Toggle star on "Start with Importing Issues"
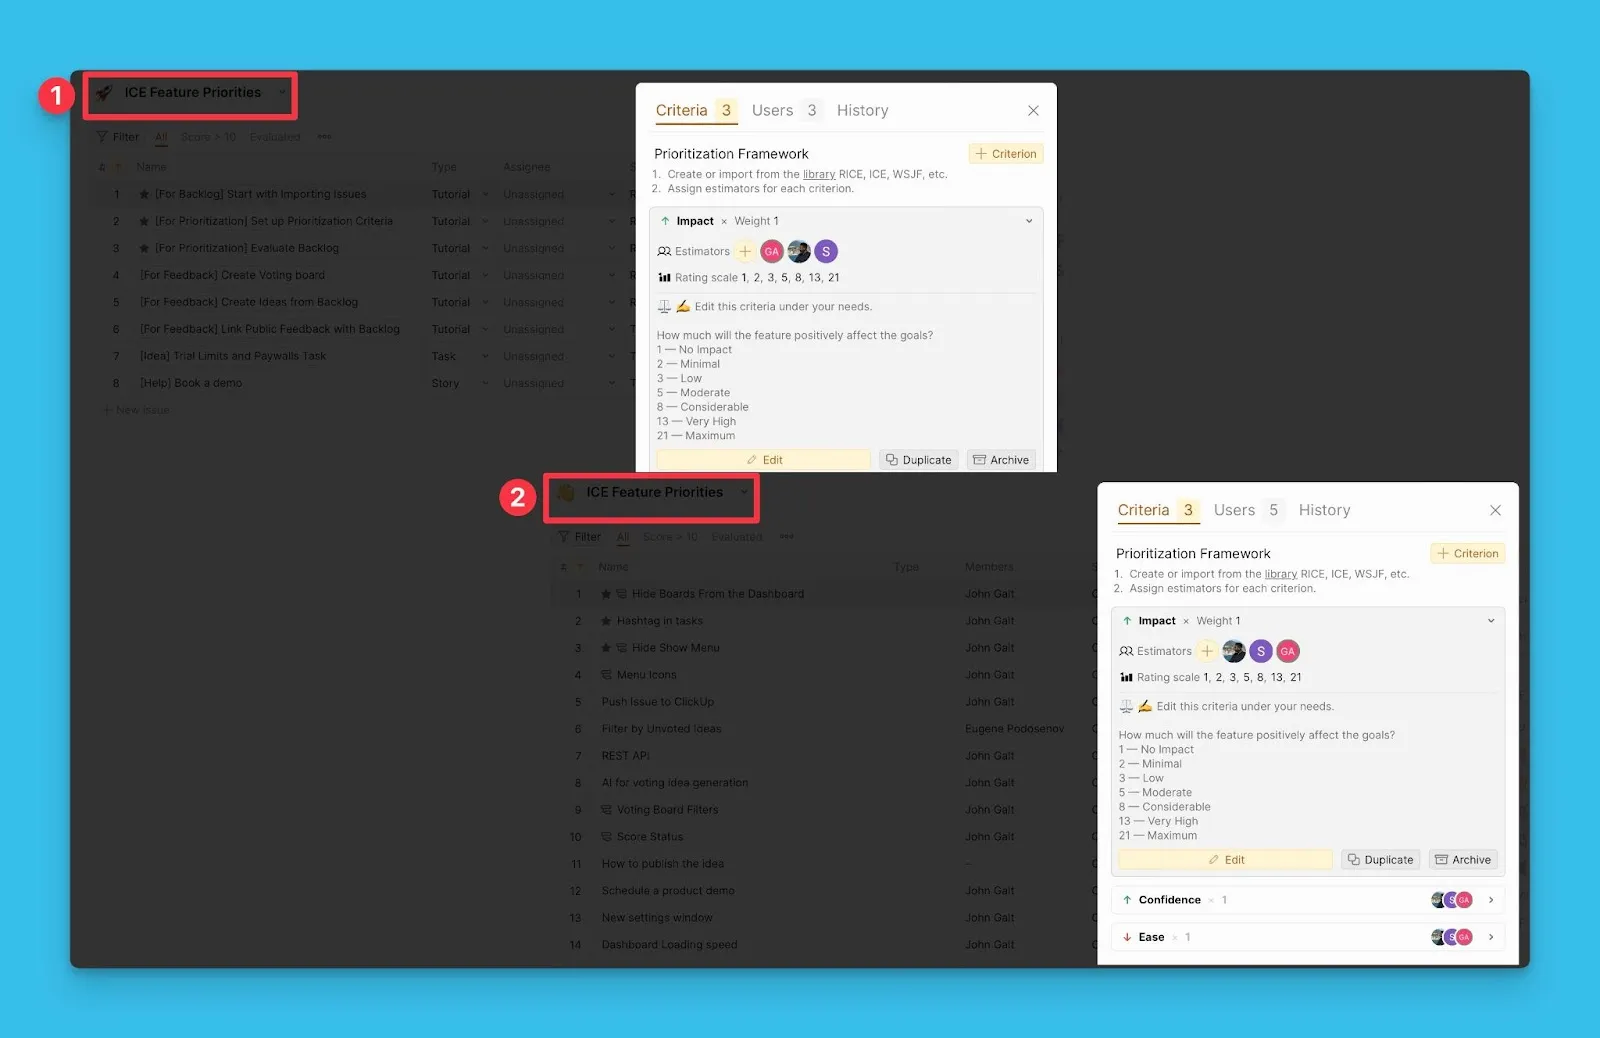Screen dimensions: 1600x1038 pyautogui.click(x=145, y=195)
